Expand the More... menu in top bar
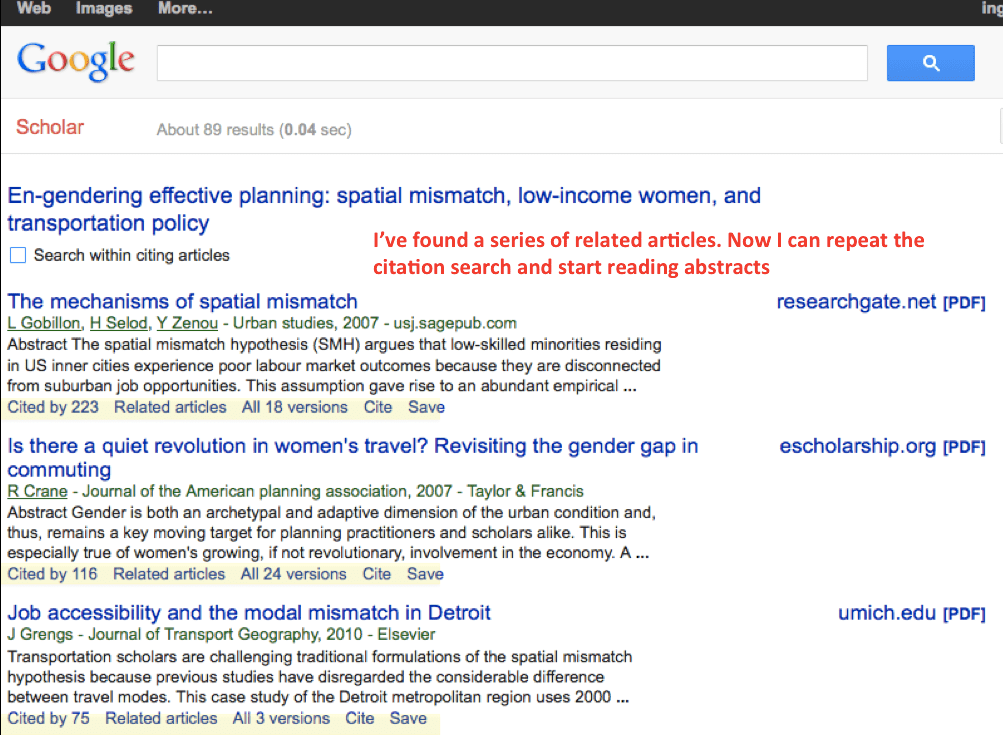The image size is (1003, 735). (185, 9)
